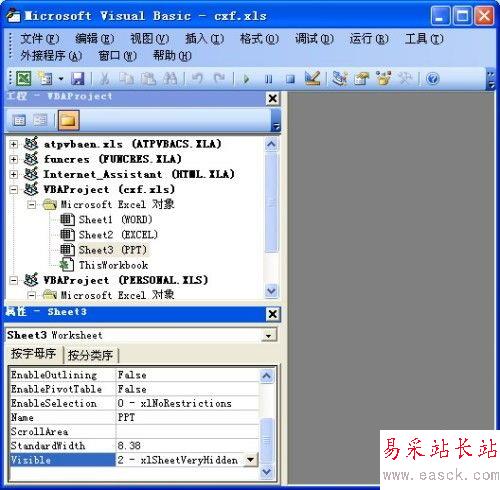Screen dimensions: 500x490
Task: Open the Insert object dropdown arrow
Action: point(61,79)
